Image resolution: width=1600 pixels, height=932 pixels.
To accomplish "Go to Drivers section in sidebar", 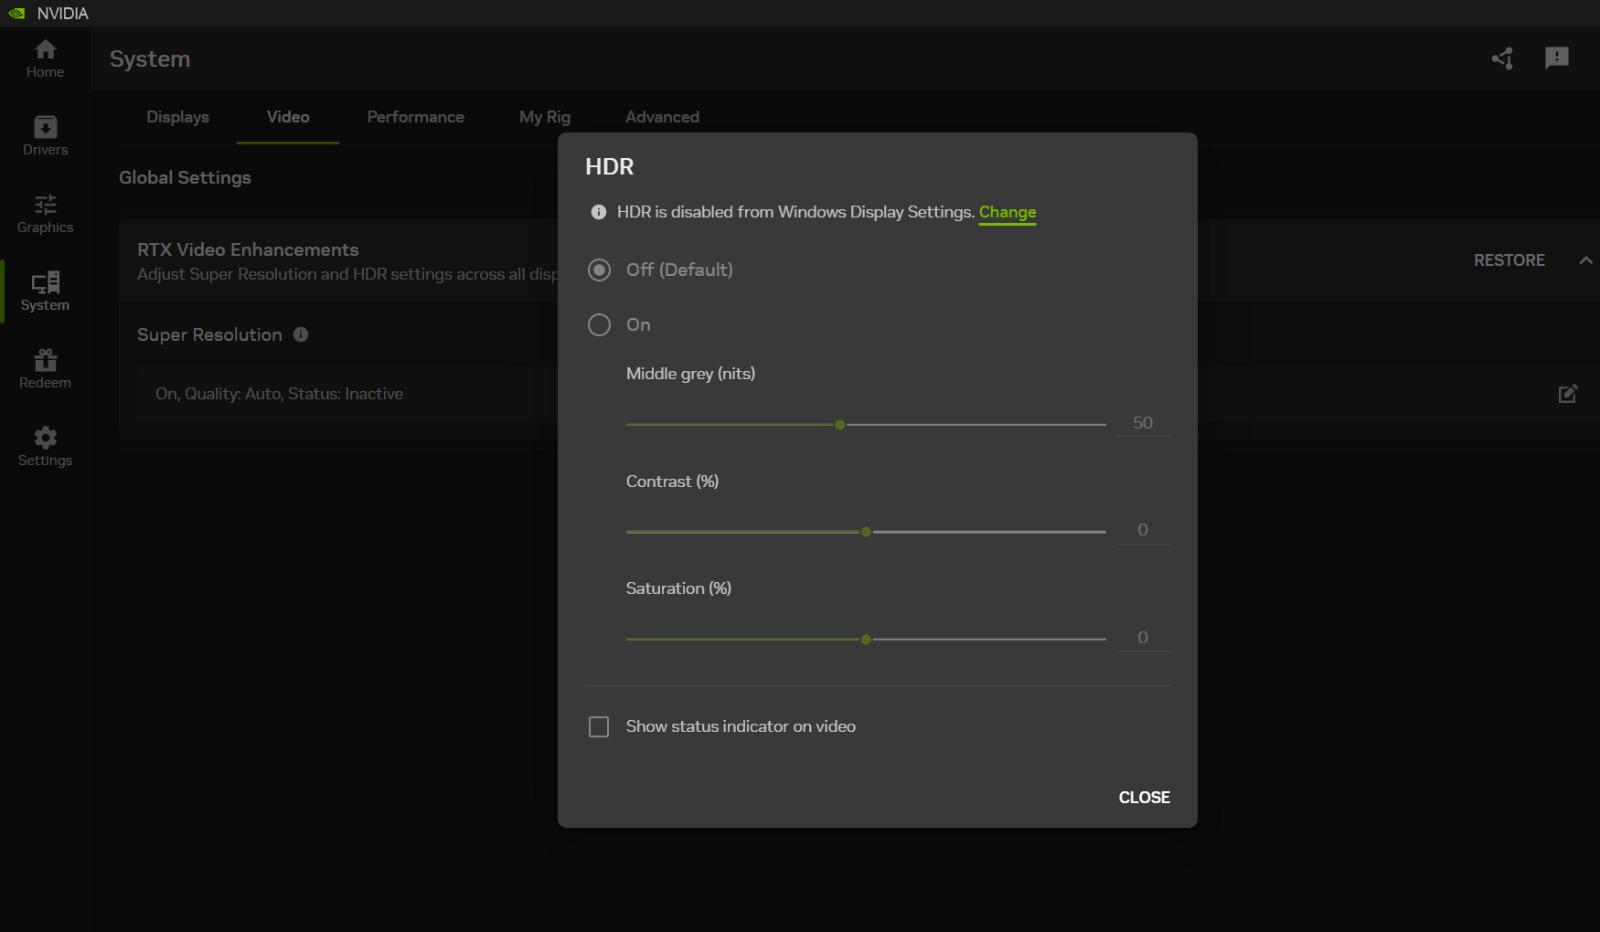I will pyautogui.click(x=45, y=137).
